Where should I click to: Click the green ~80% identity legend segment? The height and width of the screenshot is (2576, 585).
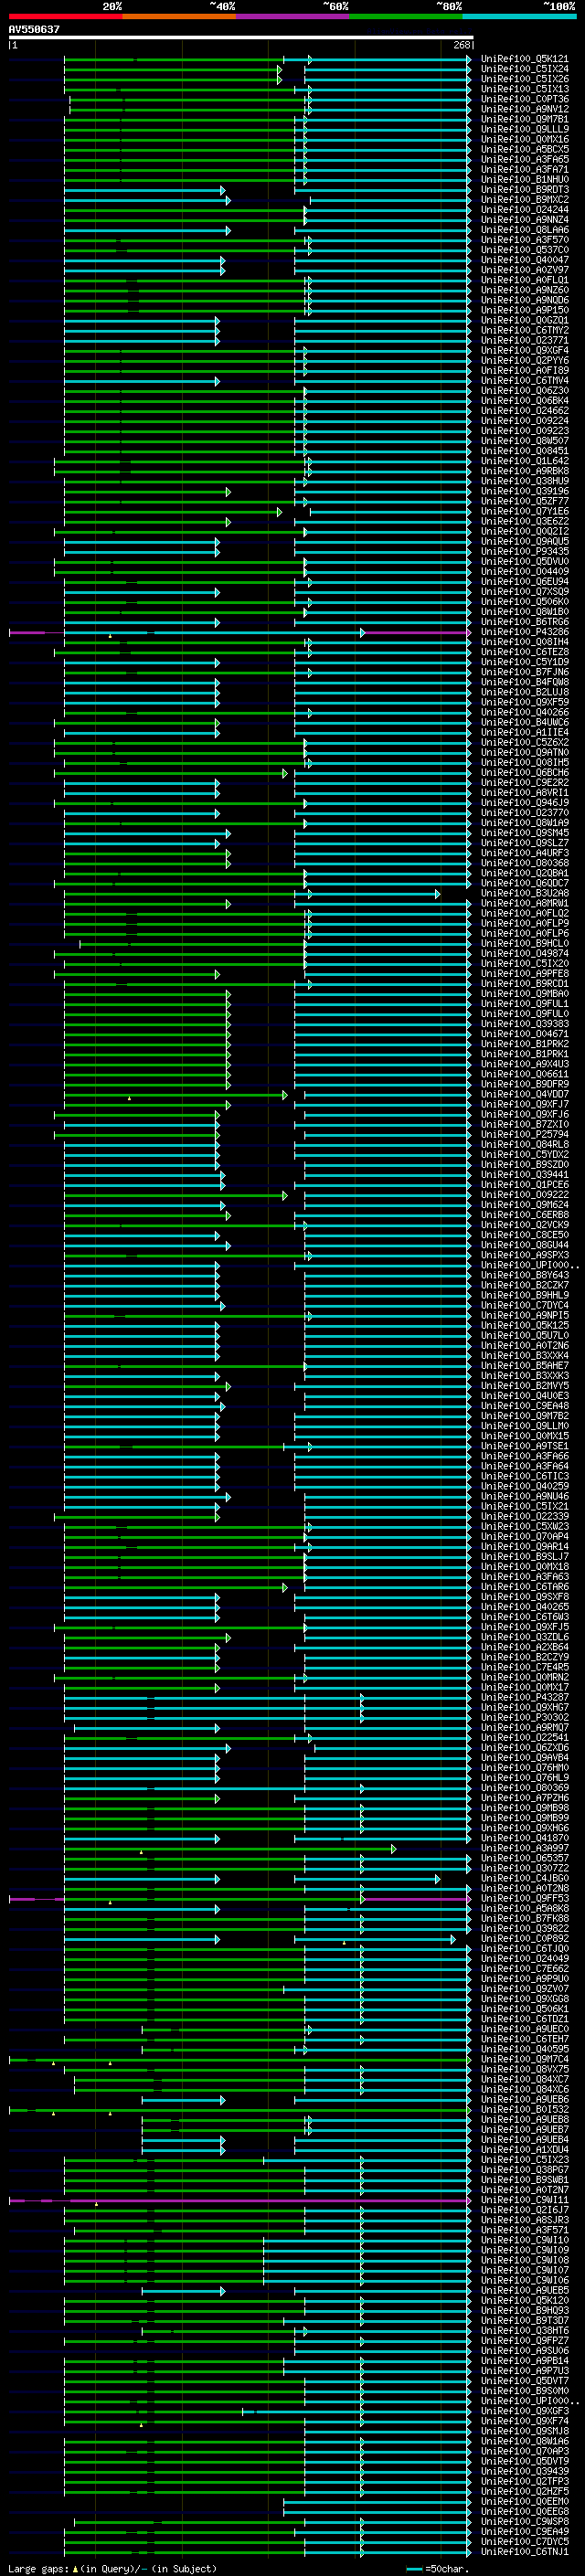[406, 16]
